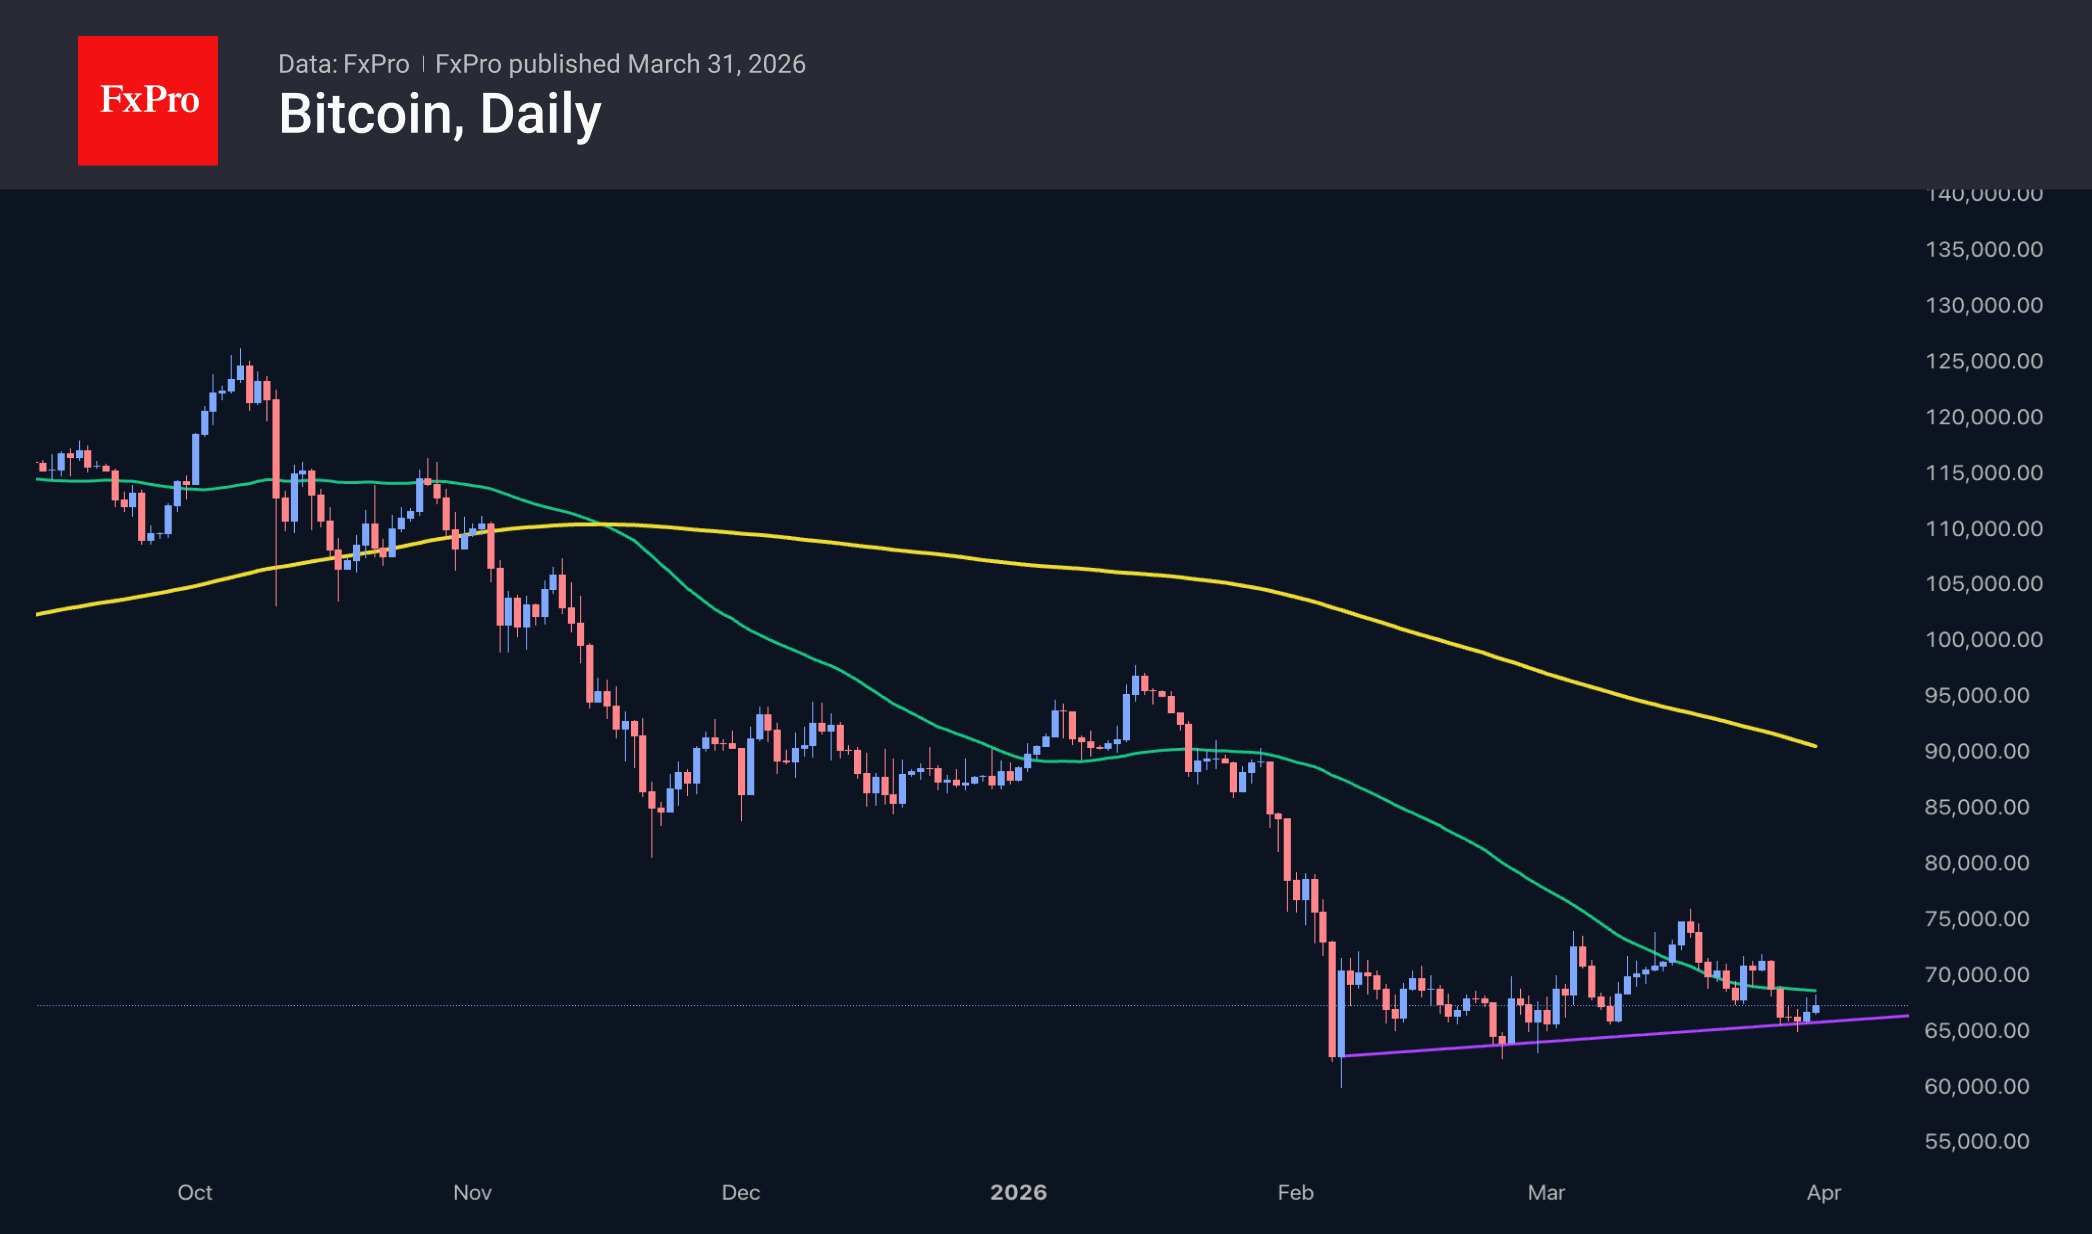Click the 65,000.00 price axis label

coord(1977,1030)
